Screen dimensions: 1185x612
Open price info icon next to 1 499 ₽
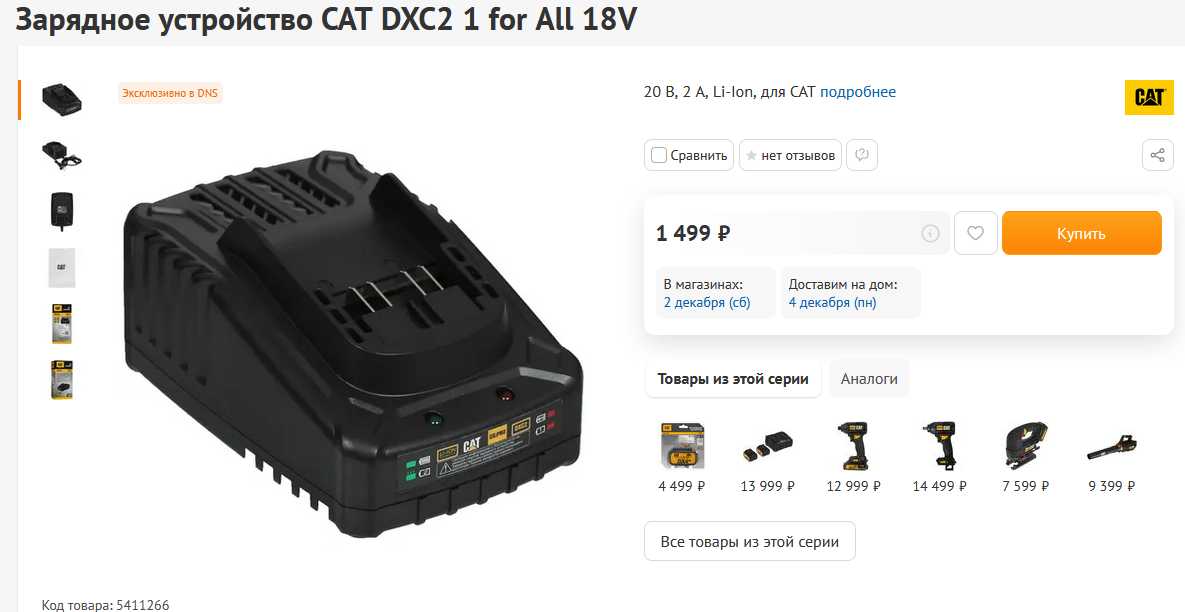click(930, 233)
